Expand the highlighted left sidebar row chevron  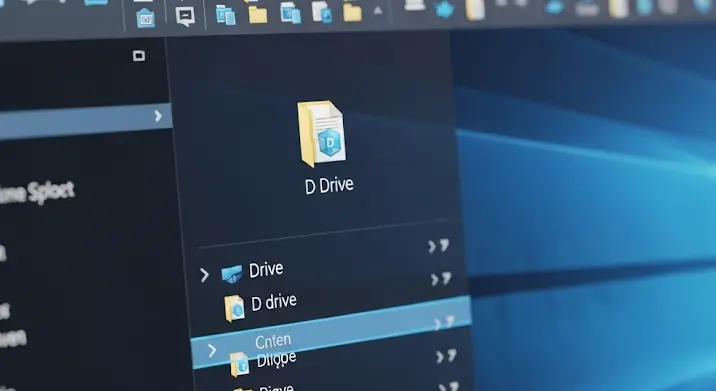(x=158, y=116)
